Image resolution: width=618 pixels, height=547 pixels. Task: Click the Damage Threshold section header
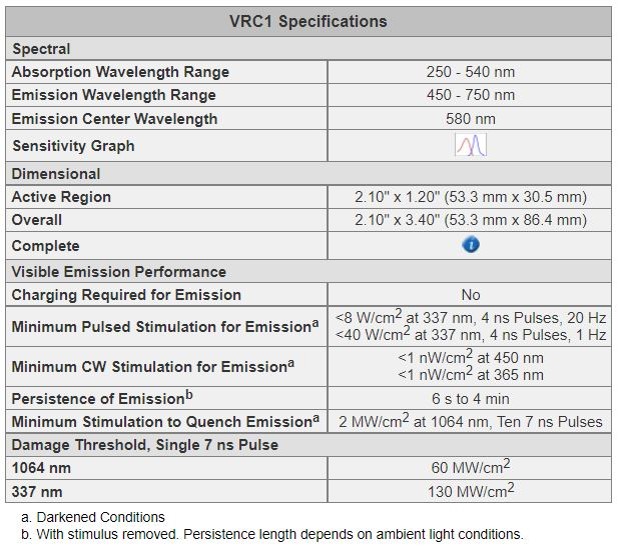pyautogui.click(x=308, y=445)
